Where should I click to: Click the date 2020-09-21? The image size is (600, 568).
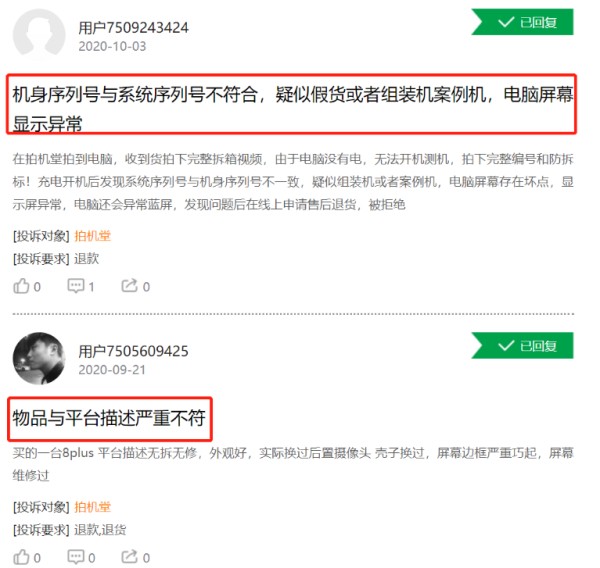tap(112, 370)
